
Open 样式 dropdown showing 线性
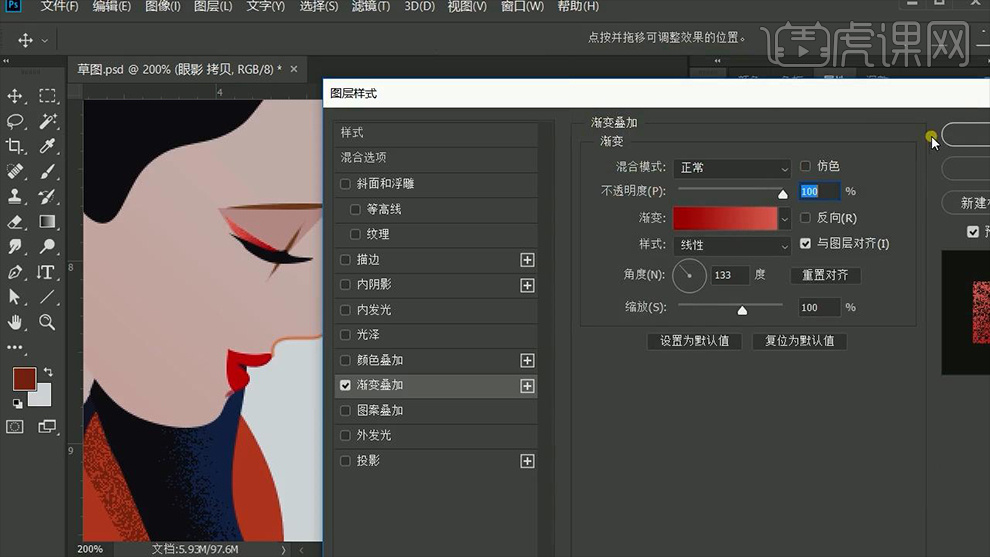[732, 245]
